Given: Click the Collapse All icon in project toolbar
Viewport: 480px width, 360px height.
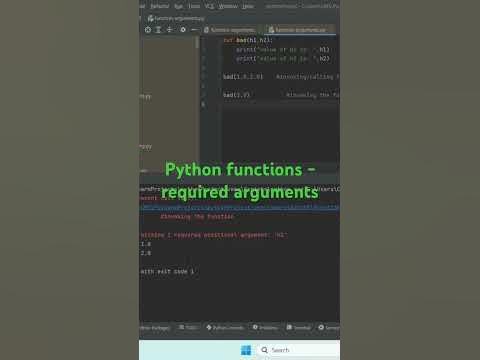Looking at the screenshot, I should click(x=170, y=30).
